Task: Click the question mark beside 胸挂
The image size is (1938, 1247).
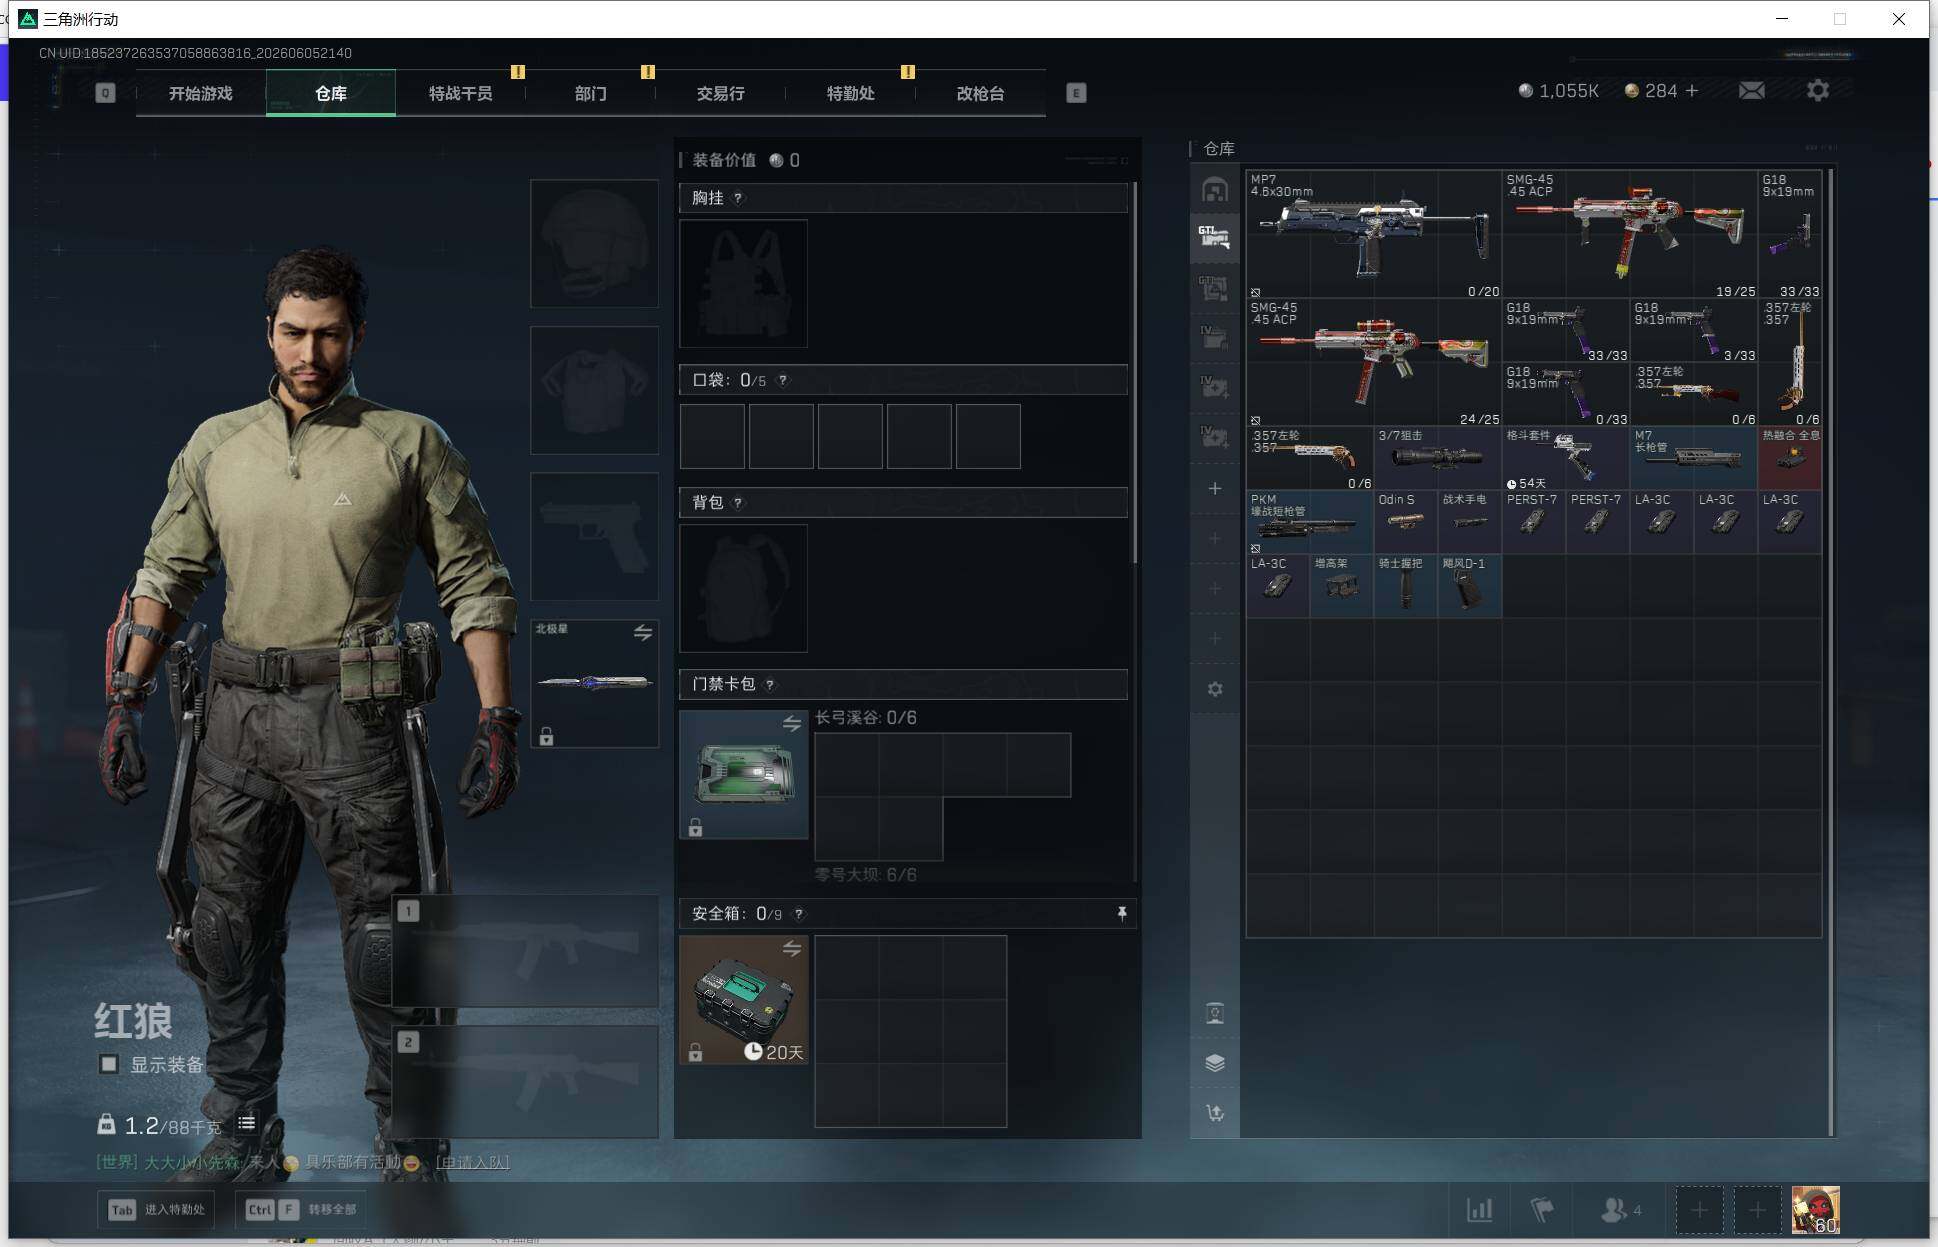Action: pos(738,198)
